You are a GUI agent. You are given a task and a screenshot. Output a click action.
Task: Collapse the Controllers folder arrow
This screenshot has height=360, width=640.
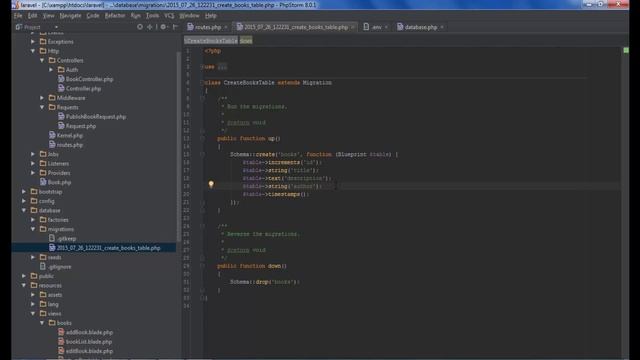pos(42,60)
